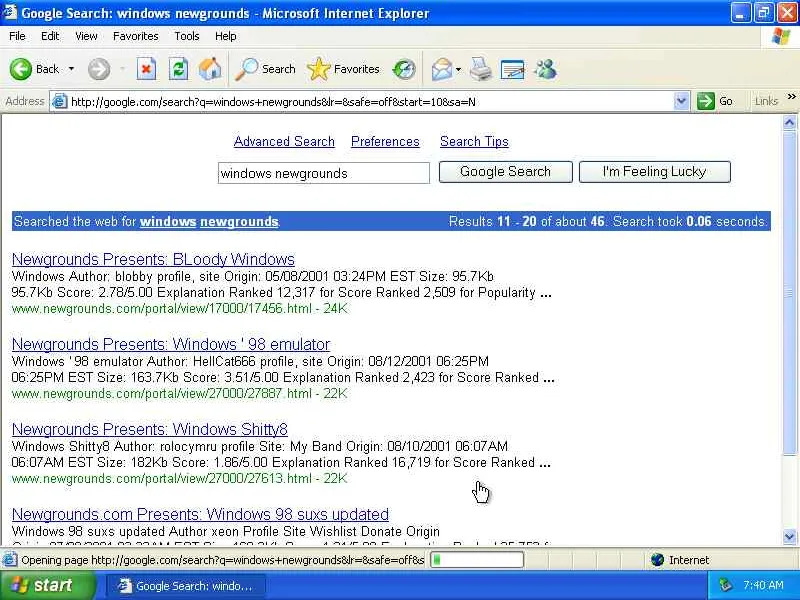Click the 'windows' link in blue results bar
The width and height of the screenshot is (800, 600).
click(168, 221)
